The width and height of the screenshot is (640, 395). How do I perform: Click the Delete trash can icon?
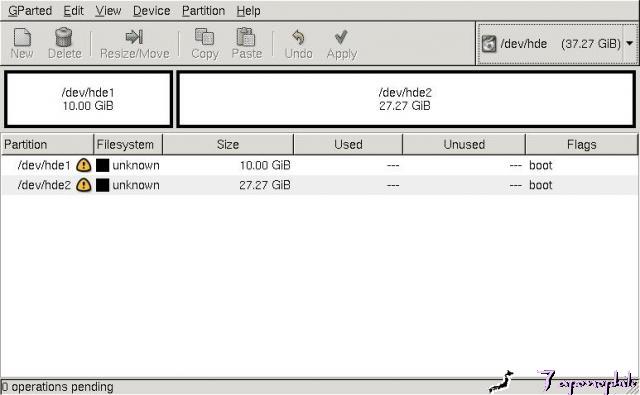pyautogui.click(x=64, y=37)
